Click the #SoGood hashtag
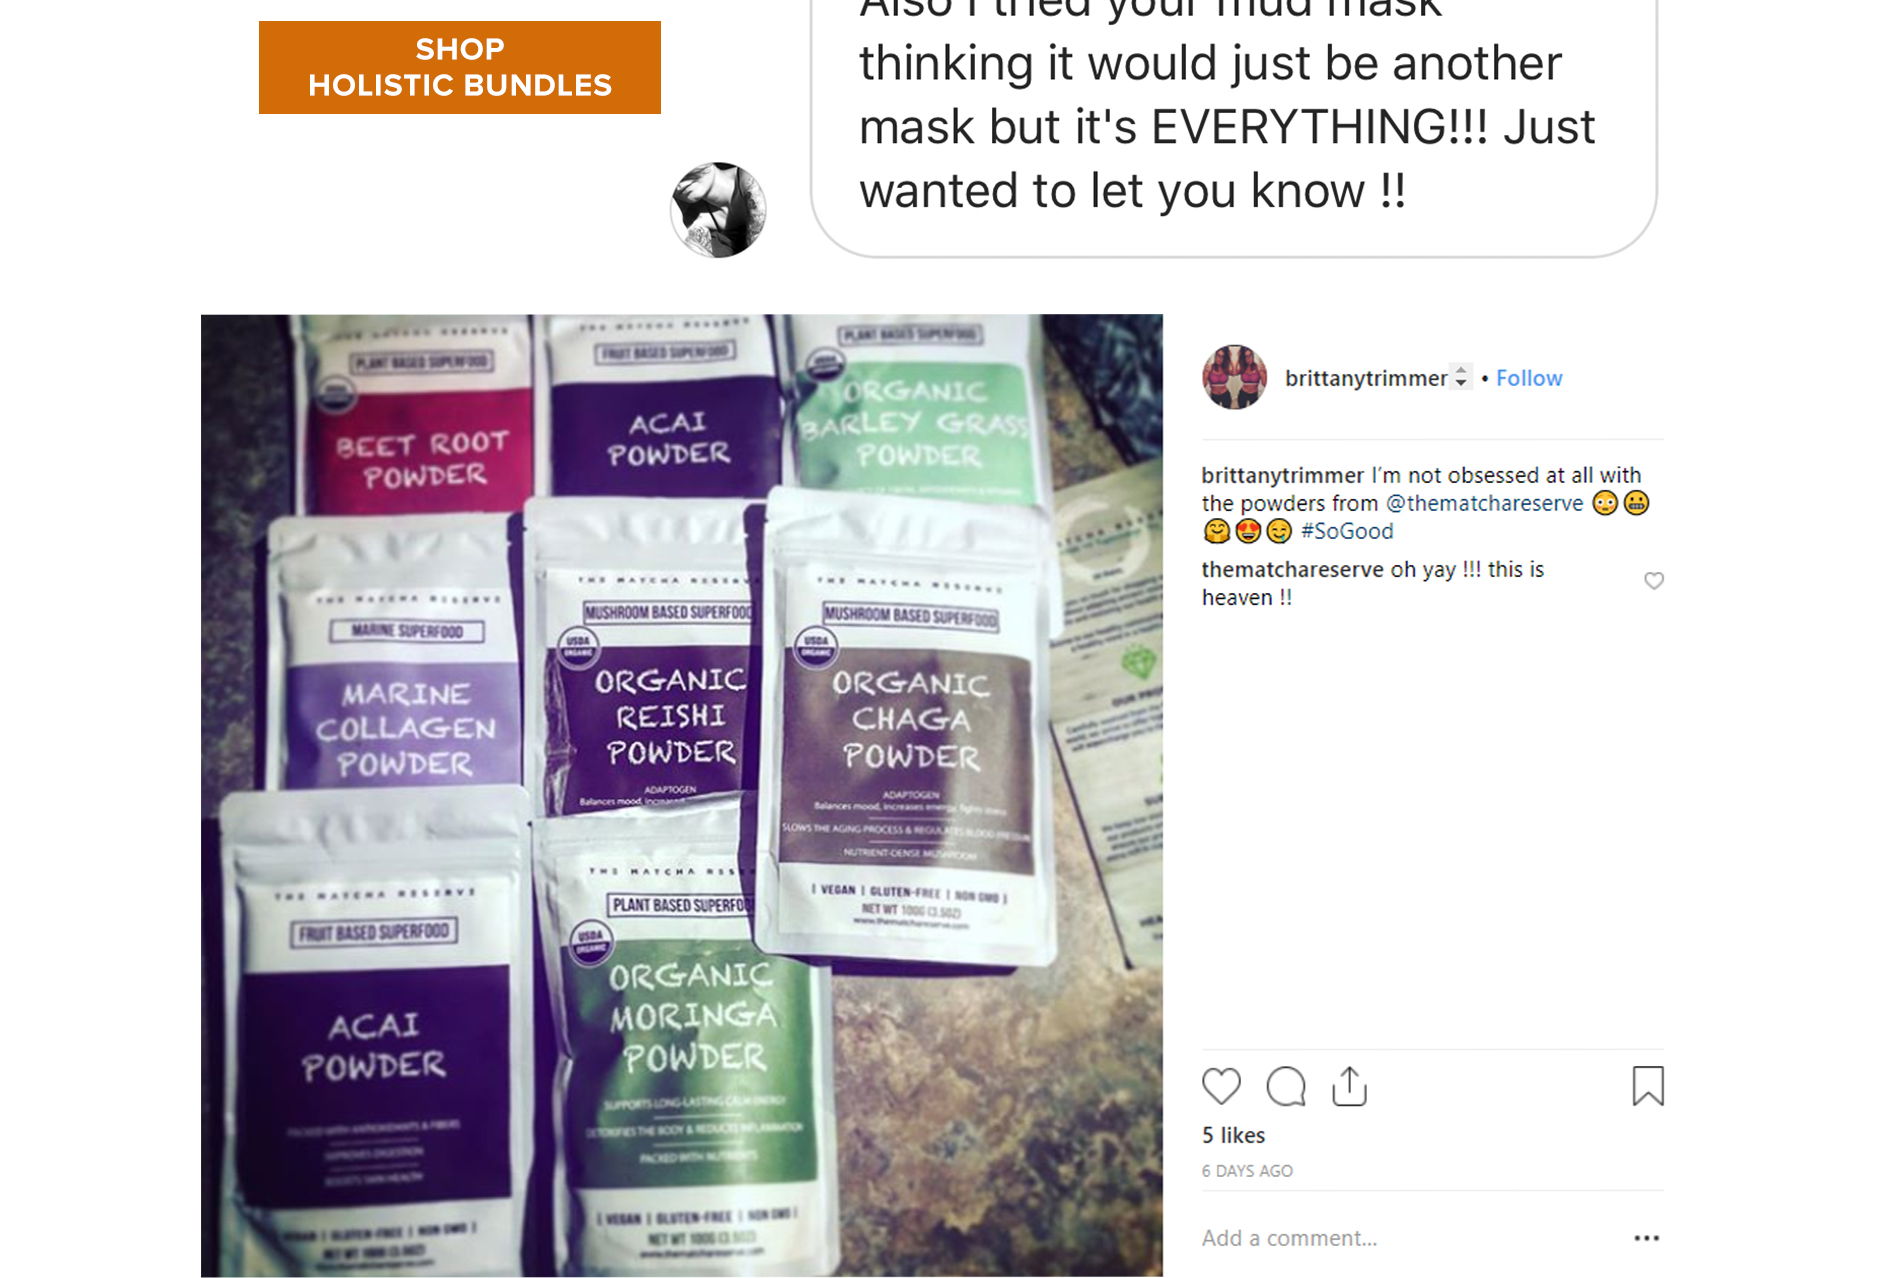 pos(1347,531)
